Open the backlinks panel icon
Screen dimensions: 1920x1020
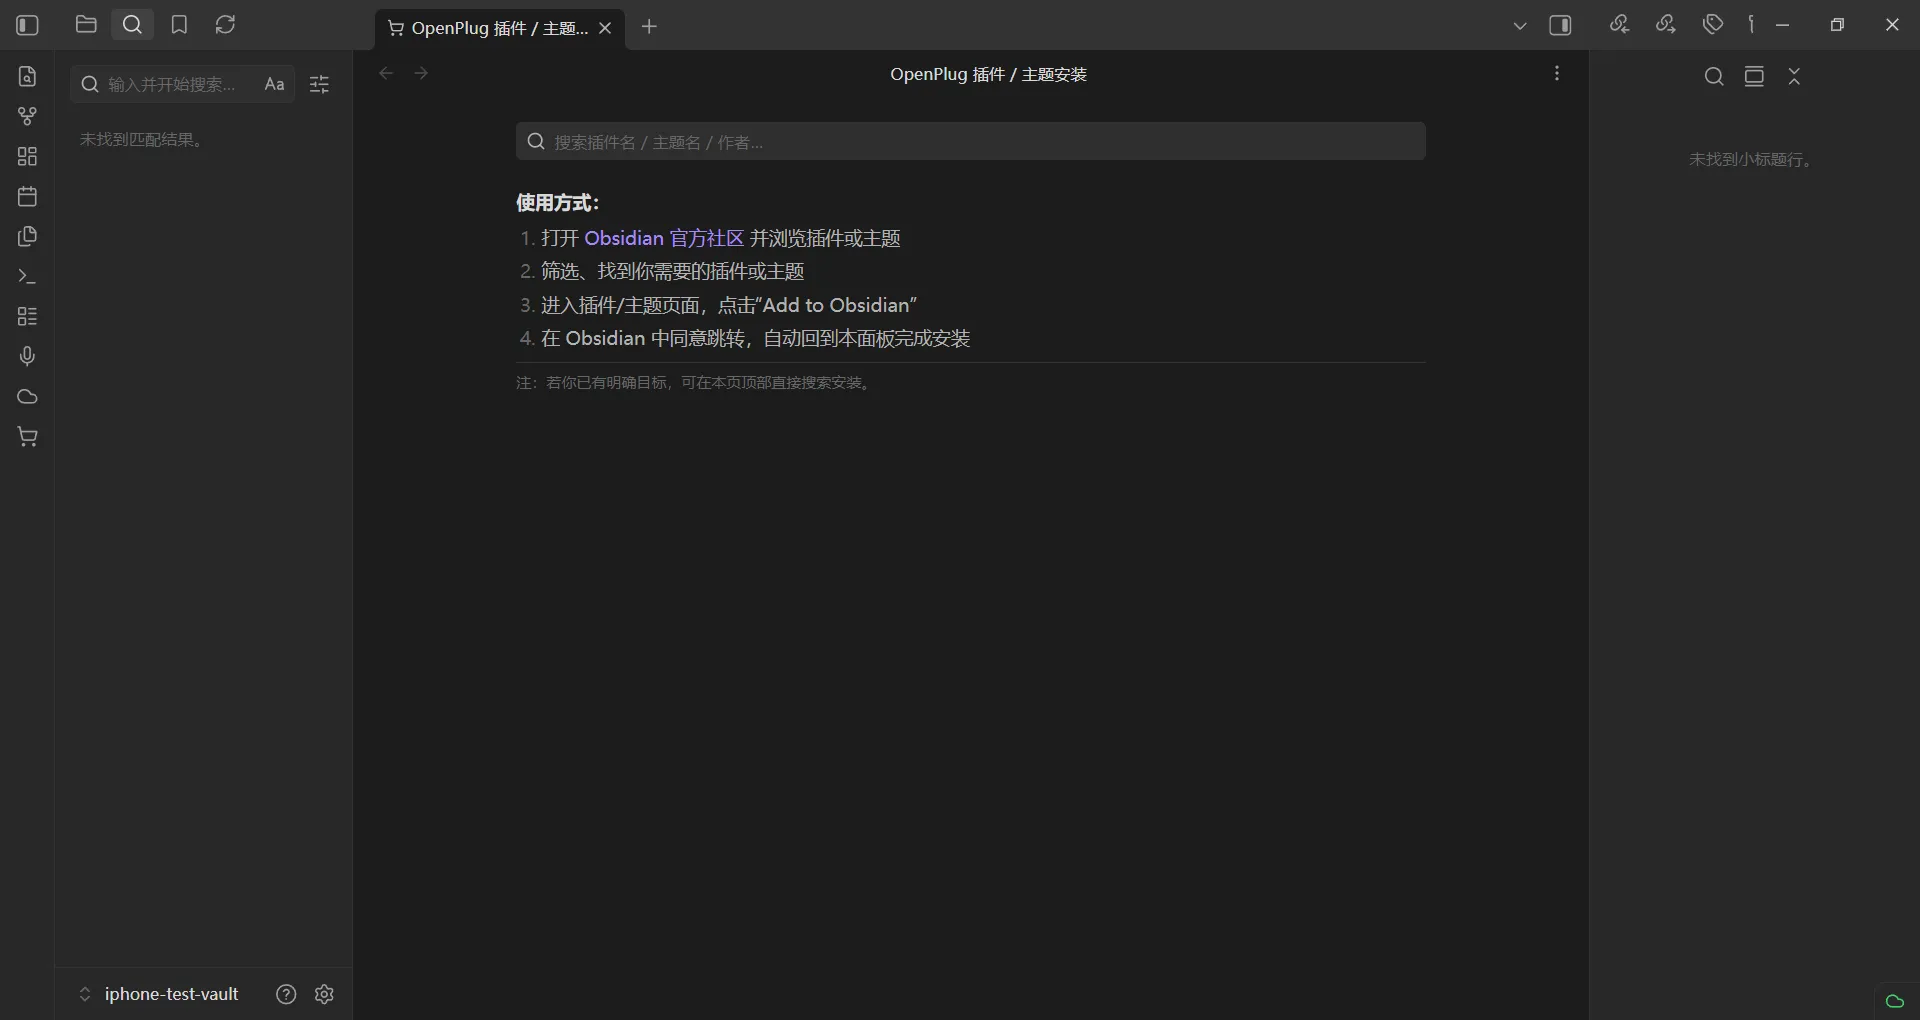pos(1619,25)
